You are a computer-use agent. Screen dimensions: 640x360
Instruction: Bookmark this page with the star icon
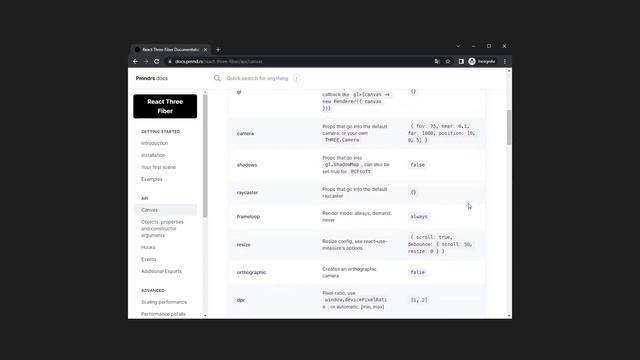click(448, 62)
